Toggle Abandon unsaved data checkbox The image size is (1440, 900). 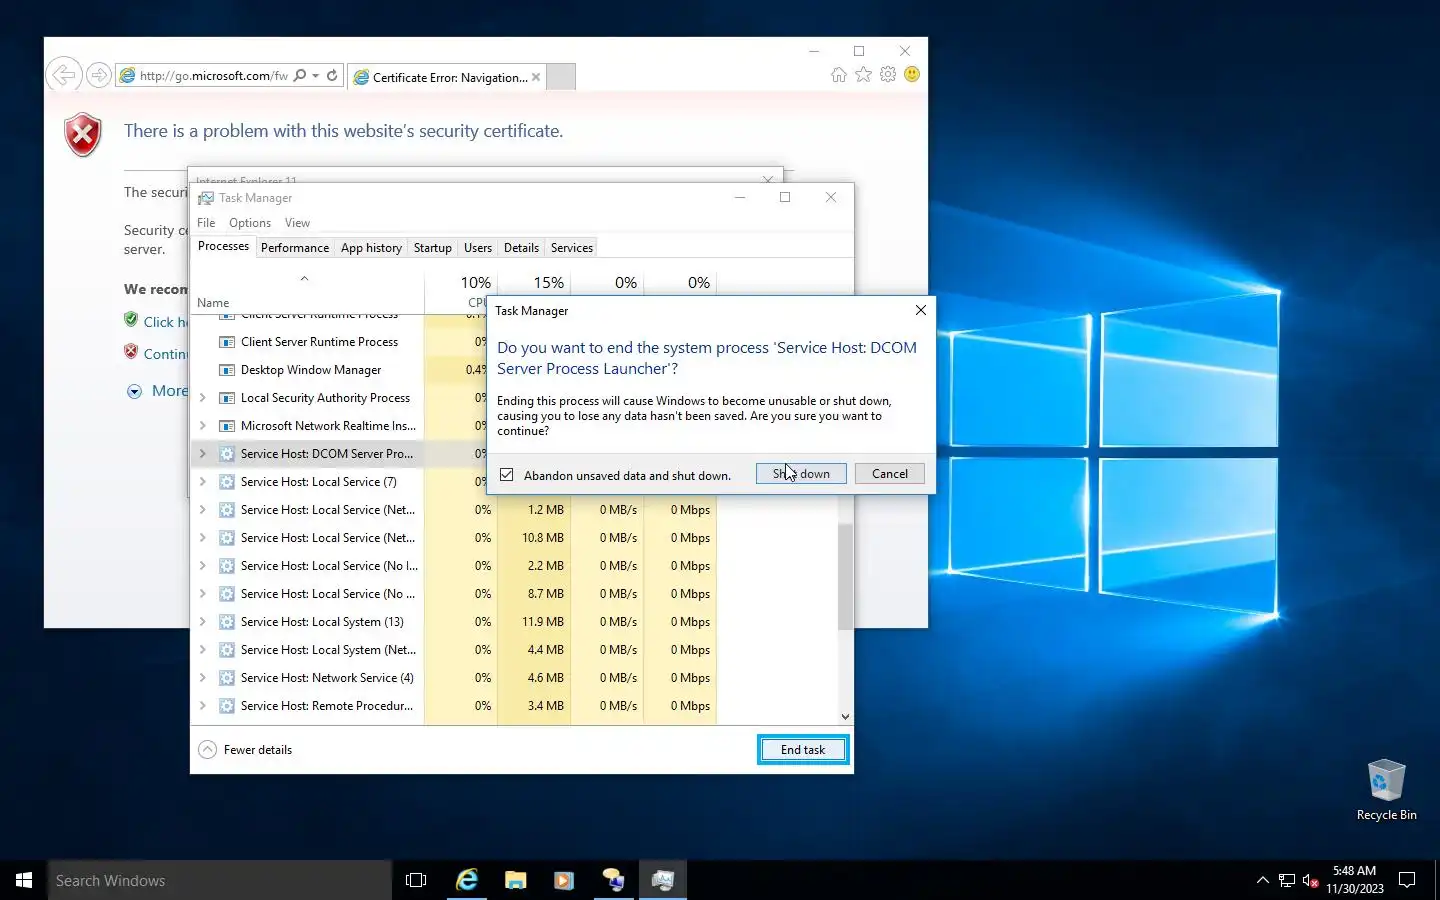pyautogui.click(x=507, y=475)
